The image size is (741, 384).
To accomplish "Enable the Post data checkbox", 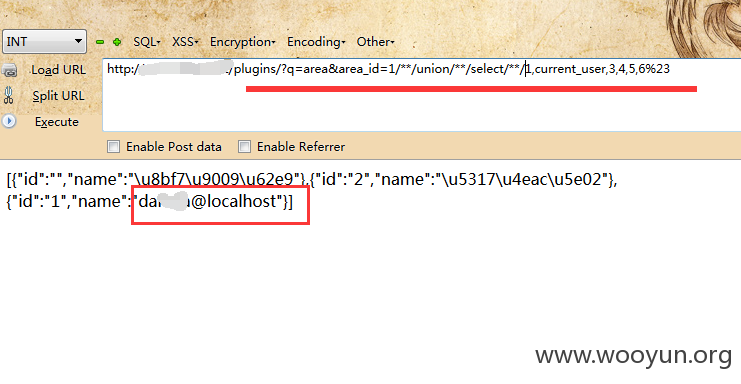I will pos(113,146).
